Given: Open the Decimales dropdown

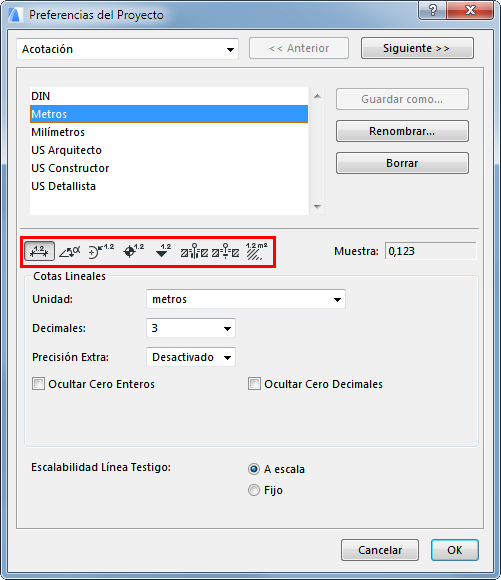Looking at the screenshot, I should [191, 328].
